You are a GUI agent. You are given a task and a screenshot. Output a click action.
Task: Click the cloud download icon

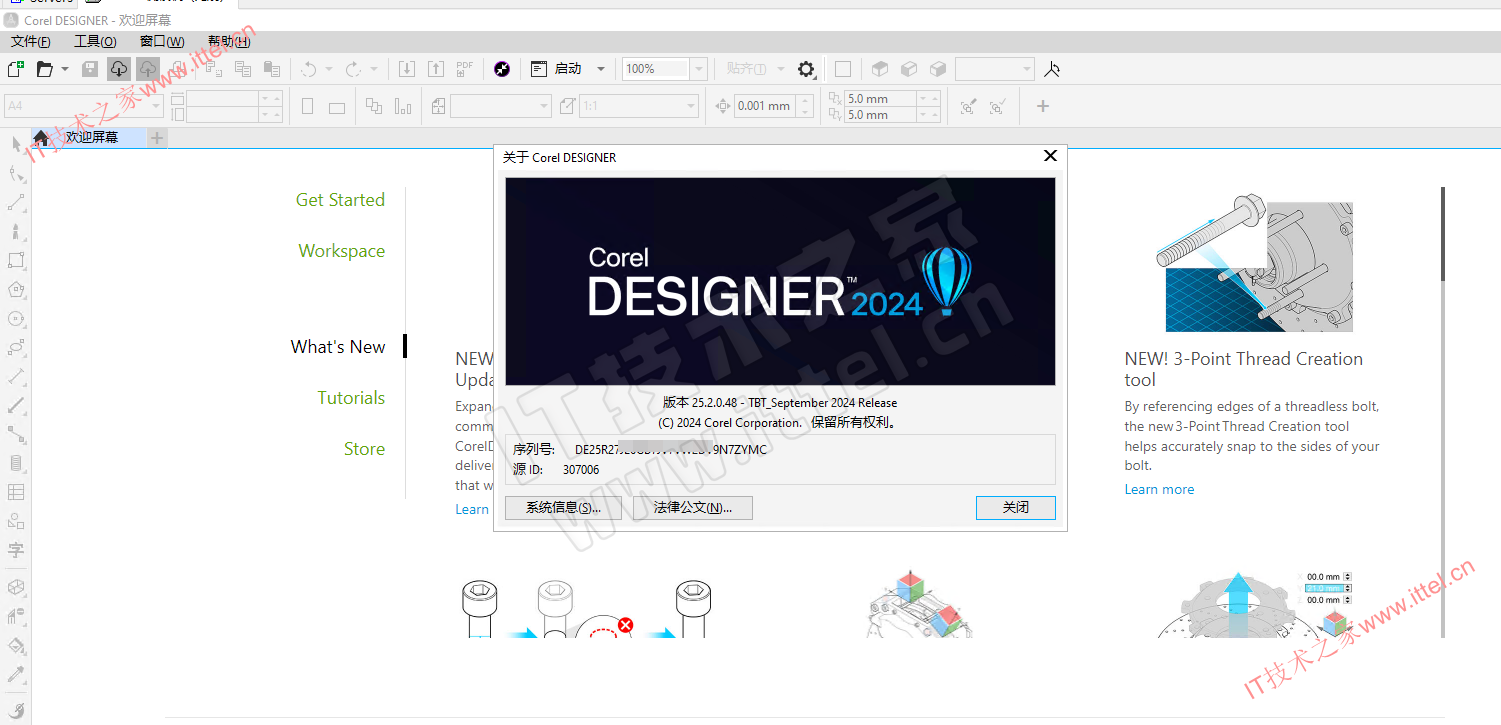click(x=119, y=69)
